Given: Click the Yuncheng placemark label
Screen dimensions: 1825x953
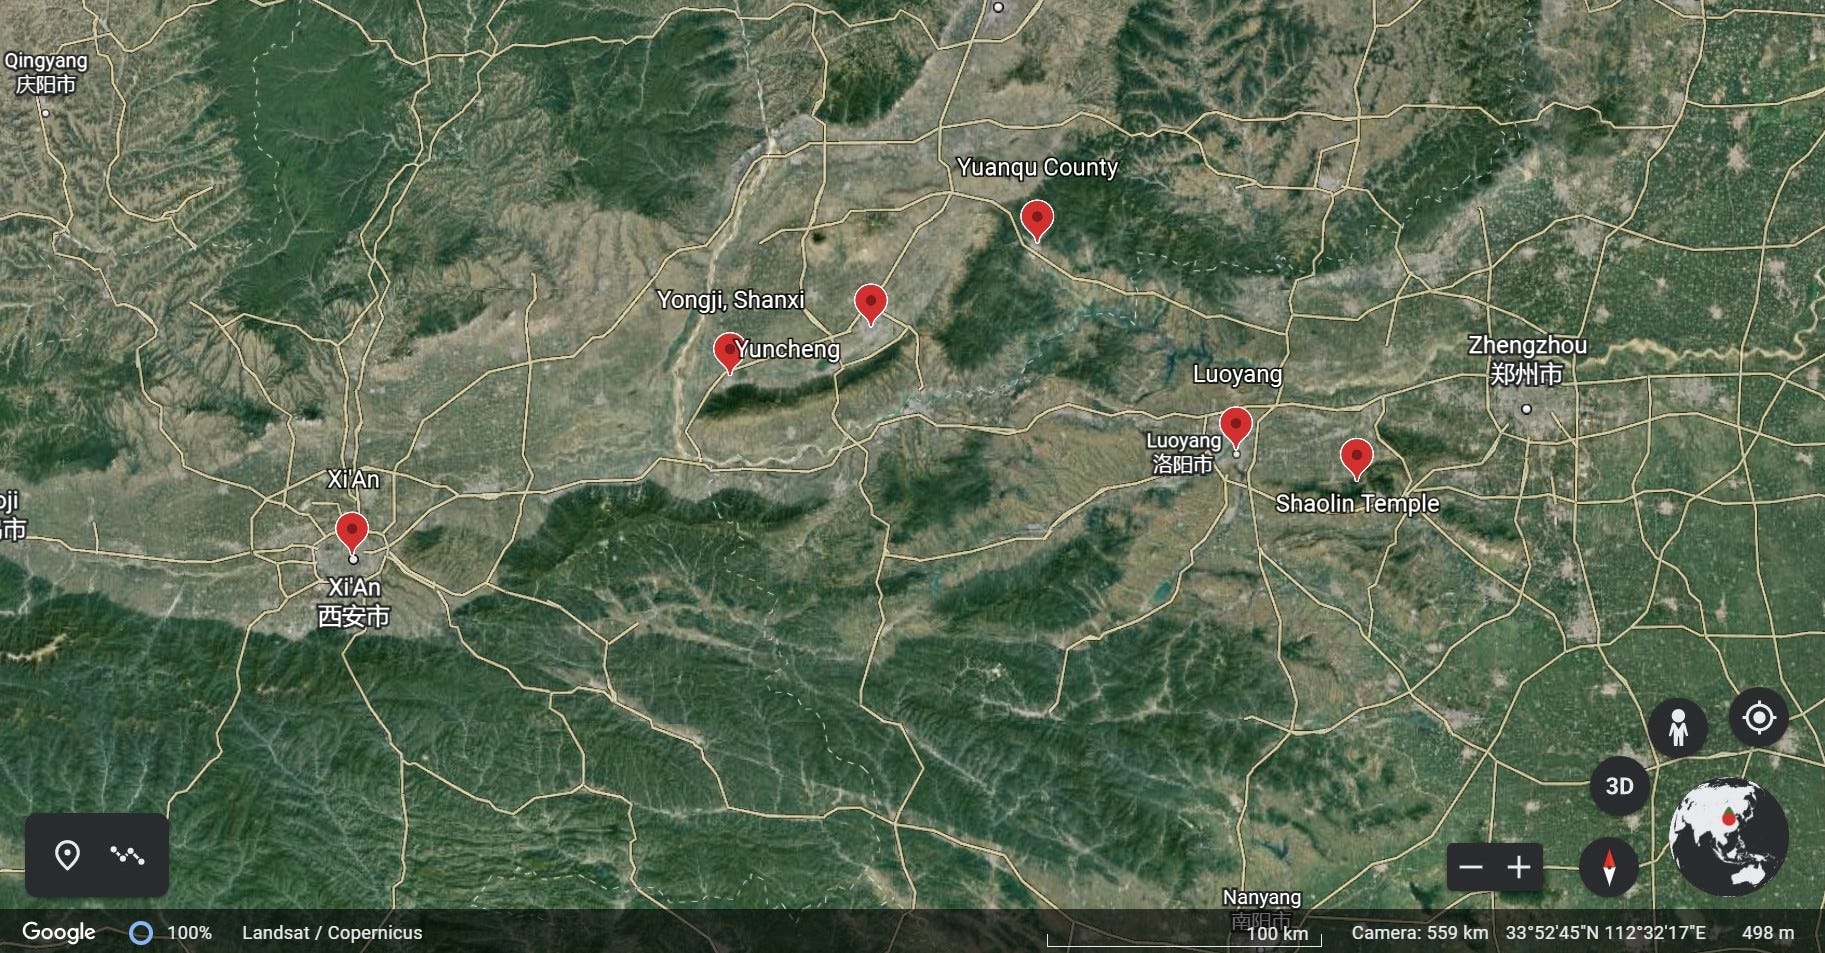Looking at the screenshot, I should pyautogui.click(x=787, y=349).
